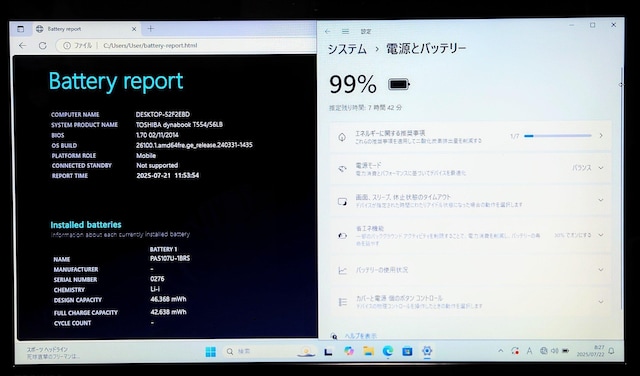Click the バッテリーの使用状況 chart icon

[342, 270]
